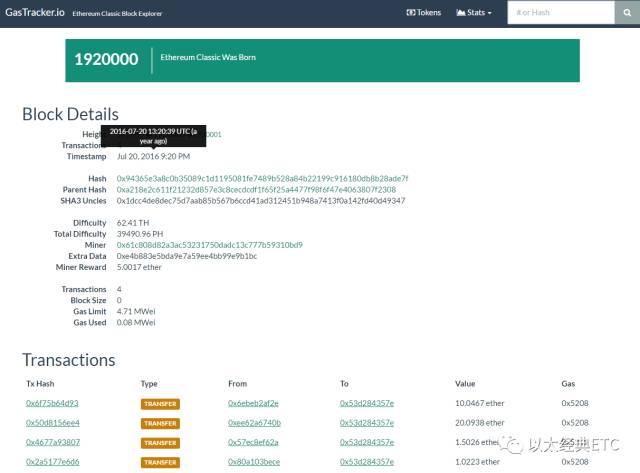Open transaction 0x50d8156ee4
Screen dimensions: 640x473
(x=53, y=423)
